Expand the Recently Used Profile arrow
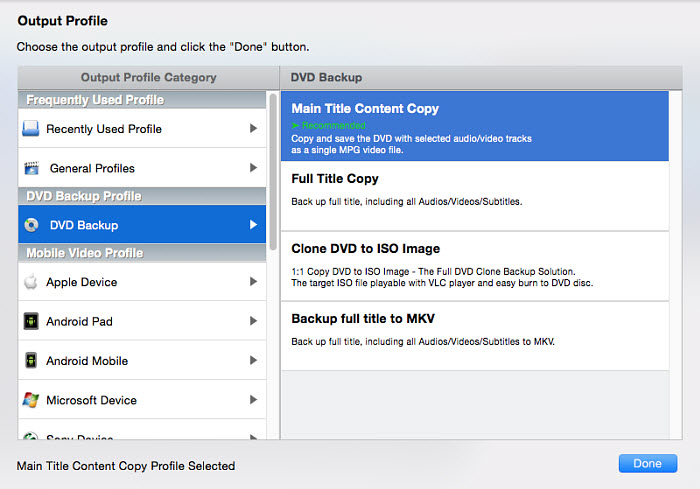 [x=253, y=129]
